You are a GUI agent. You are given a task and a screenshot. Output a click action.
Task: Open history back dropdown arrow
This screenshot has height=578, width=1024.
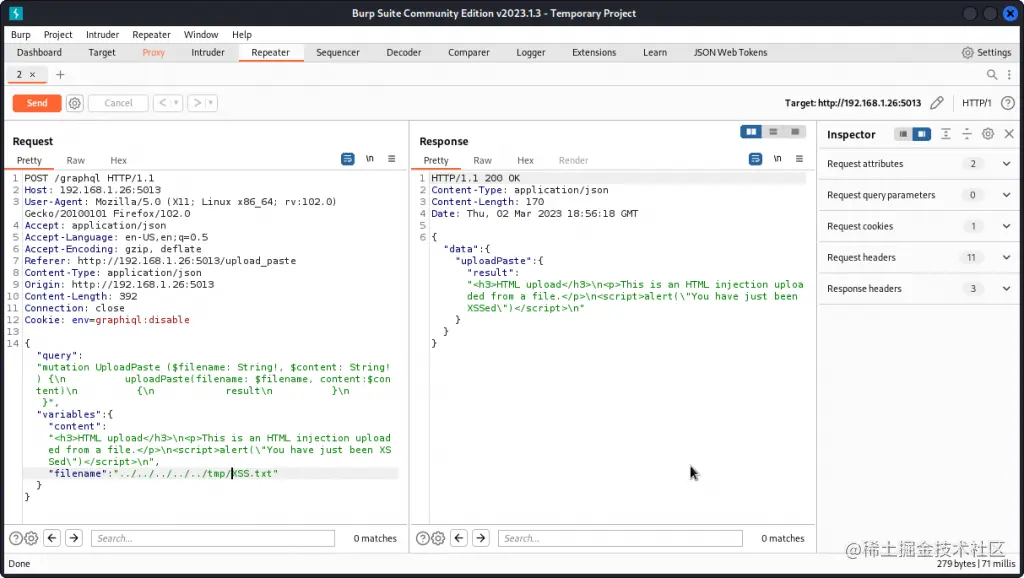click(176, 103)
